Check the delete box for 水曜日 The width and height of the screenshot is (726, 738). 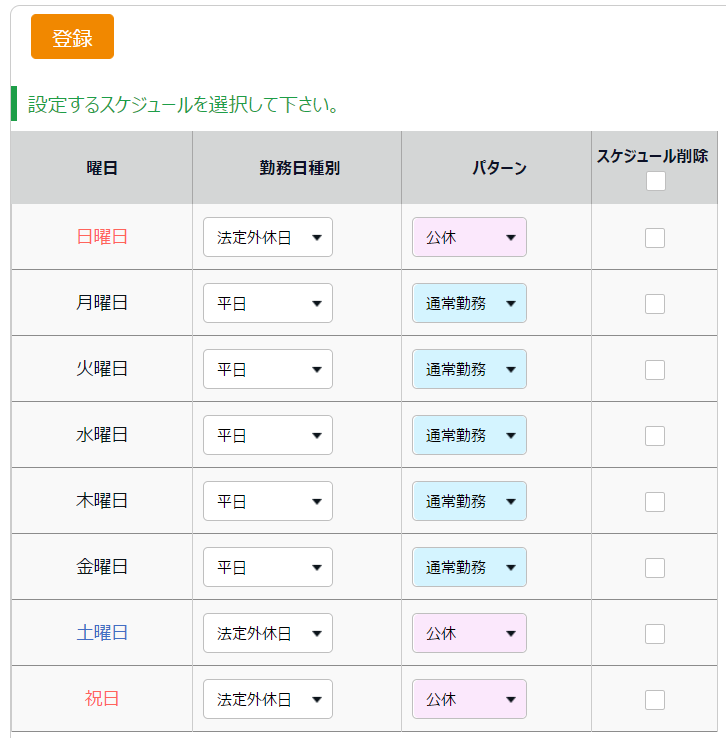tap(654, 436)
